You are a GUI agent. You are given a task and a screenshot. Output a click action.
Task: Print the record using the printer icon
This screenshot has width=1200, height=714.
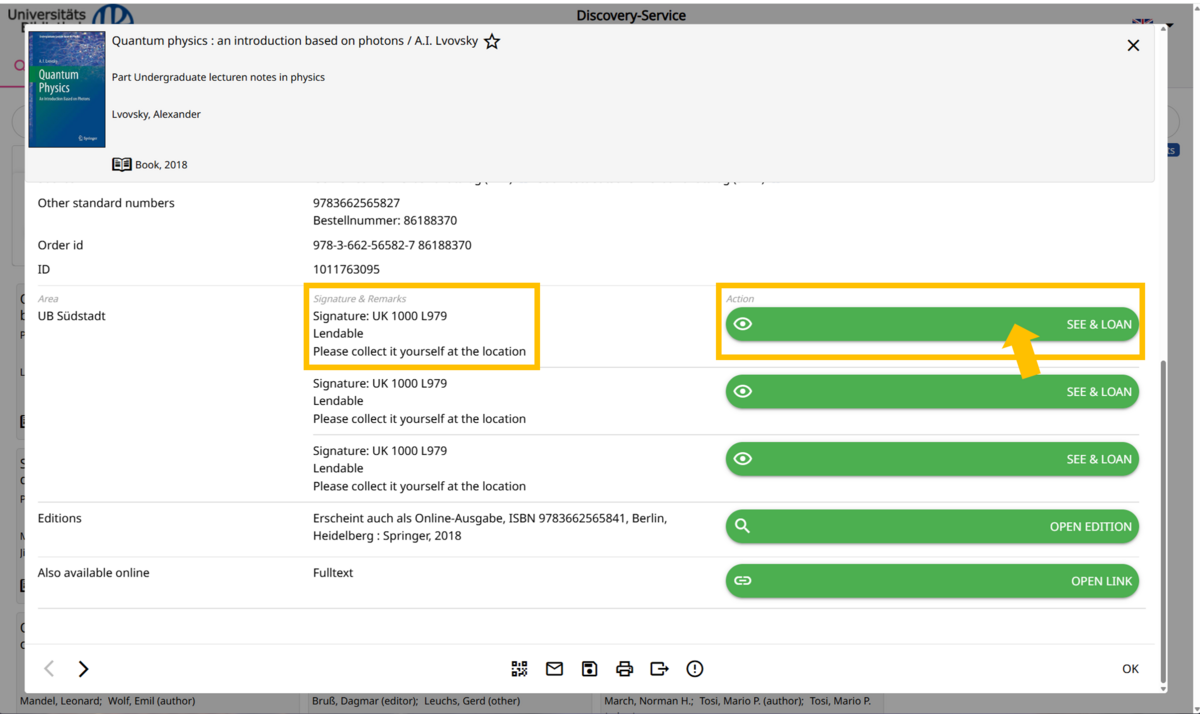624,669
